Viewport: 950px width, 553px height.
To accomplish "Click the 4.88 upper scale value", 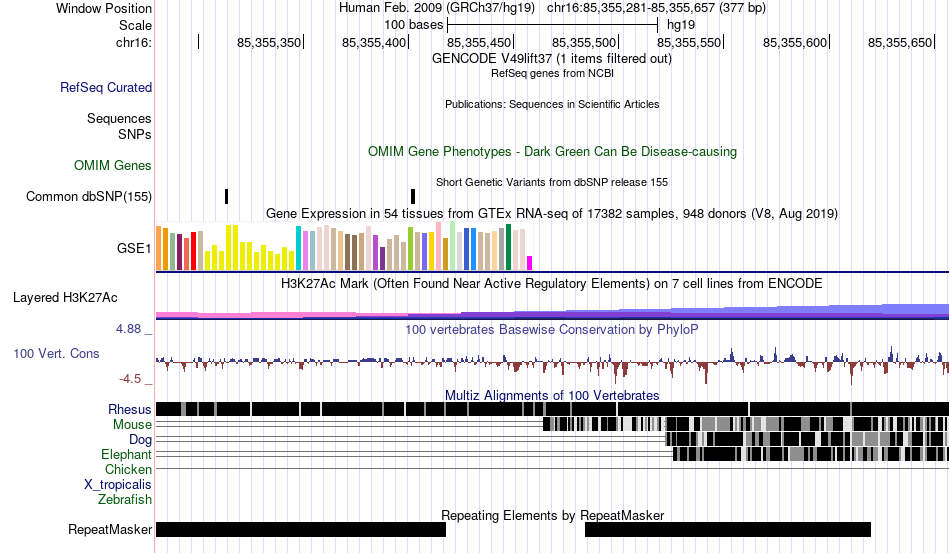I will [128, 328].
